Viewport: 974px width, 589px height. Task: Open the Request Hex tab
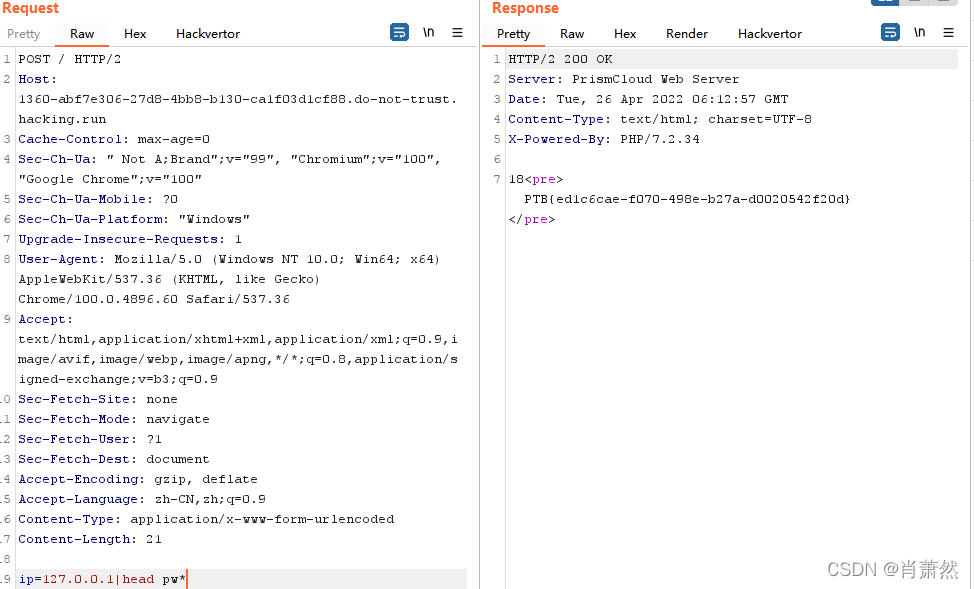point(135,34)
